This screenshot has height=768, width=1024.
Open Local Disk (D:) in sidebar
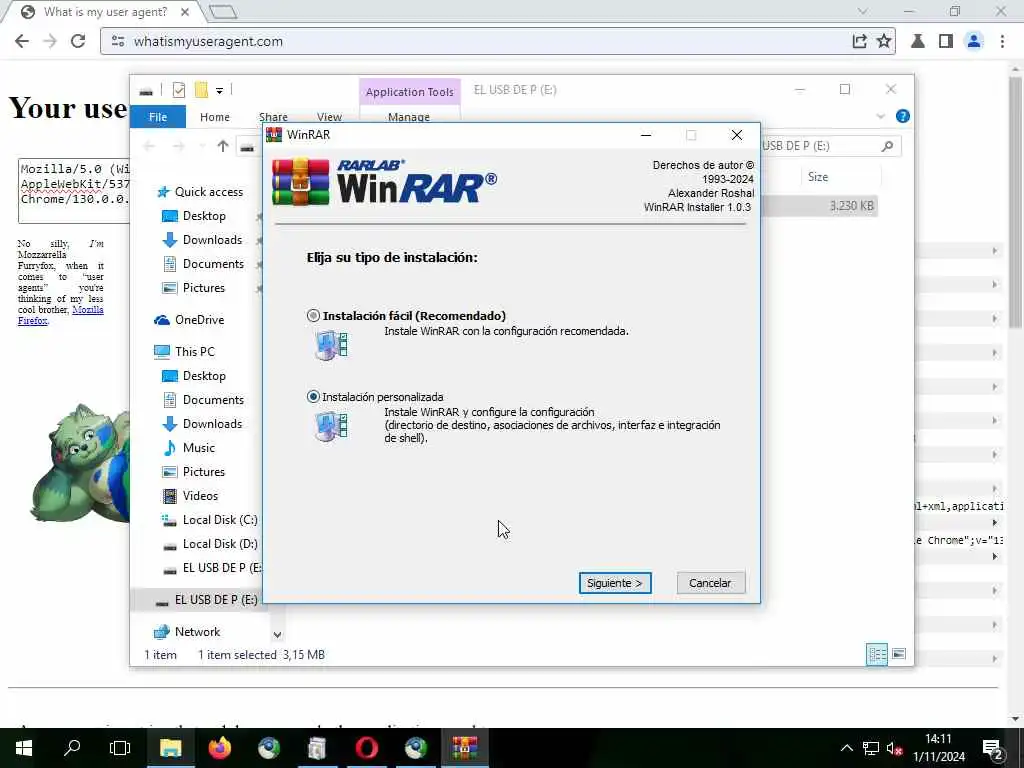220,544
